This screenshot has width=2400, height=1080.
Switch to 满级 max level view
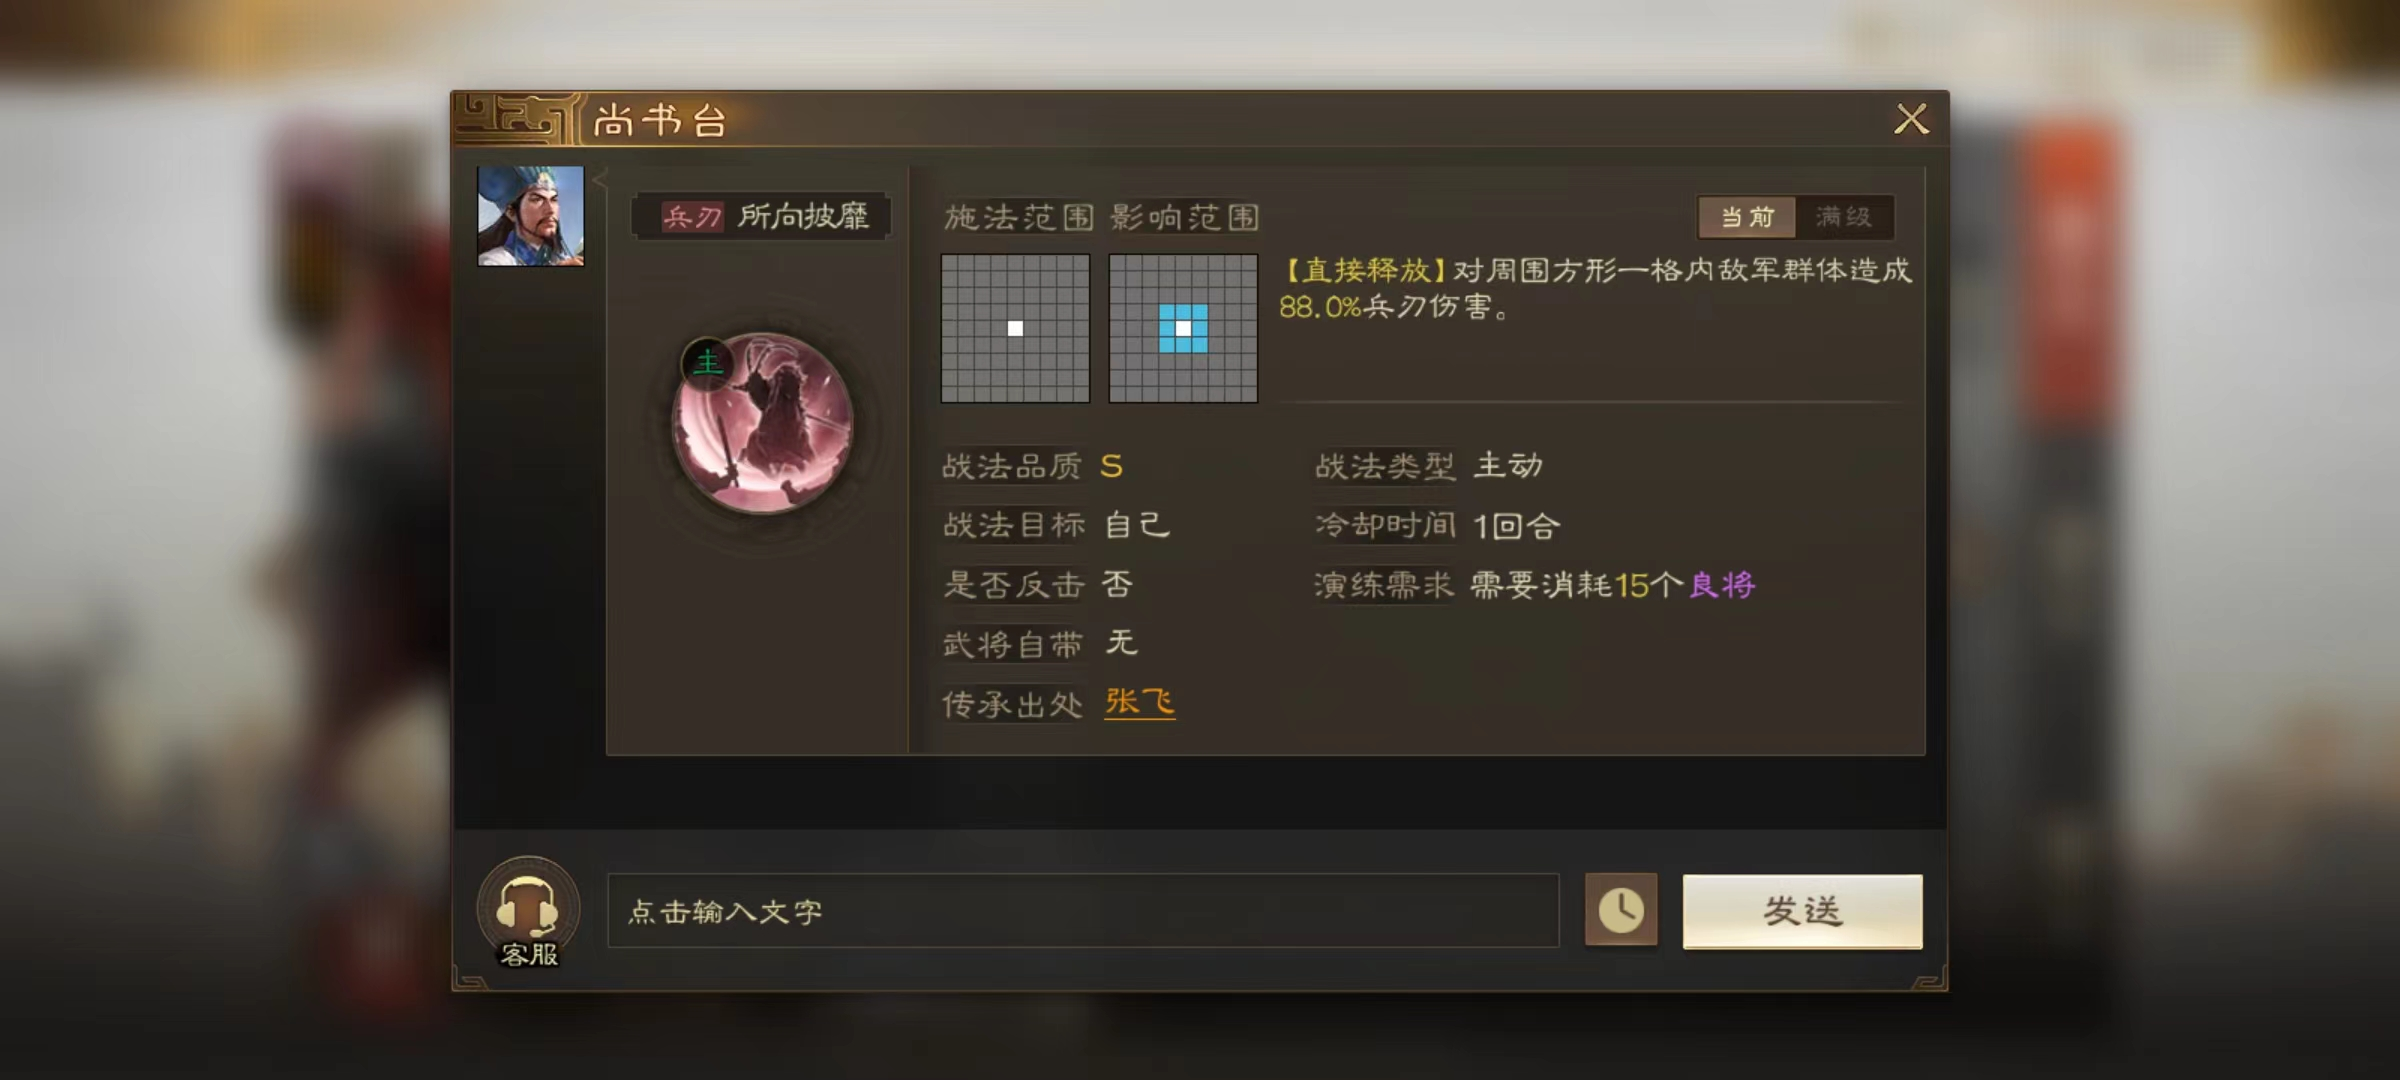click(x=1844, y=217)
